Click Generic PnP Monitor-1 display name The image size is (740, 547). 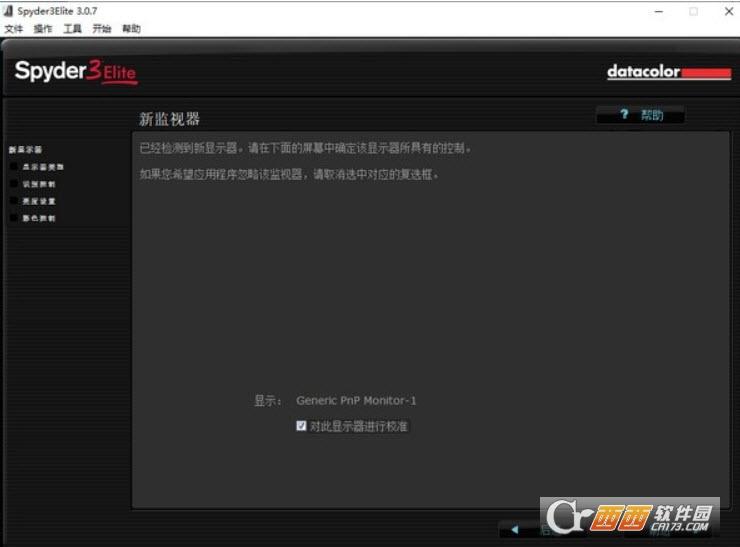point(356,401)
